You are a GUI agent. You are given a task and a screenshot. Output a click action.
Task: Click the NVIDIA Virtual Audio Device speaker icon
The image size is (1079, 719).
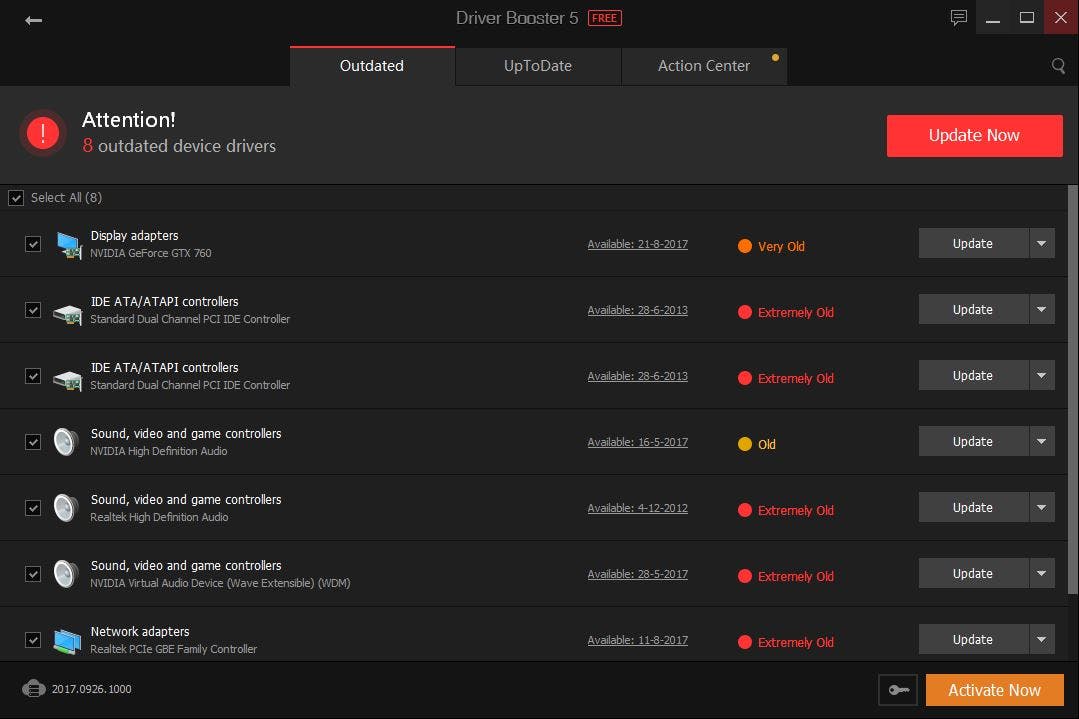click(66, 574)
